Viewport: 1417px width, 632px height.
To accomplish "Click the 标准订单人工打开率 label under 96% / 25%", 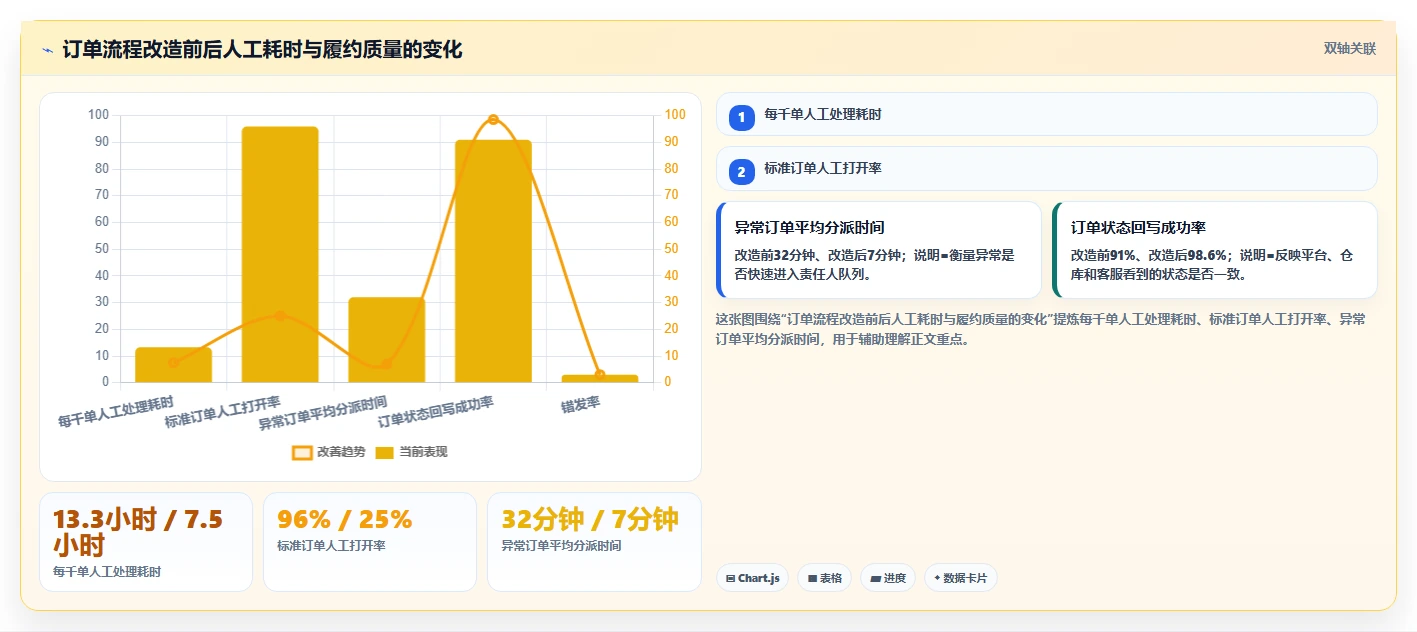I will coord(331,546).
